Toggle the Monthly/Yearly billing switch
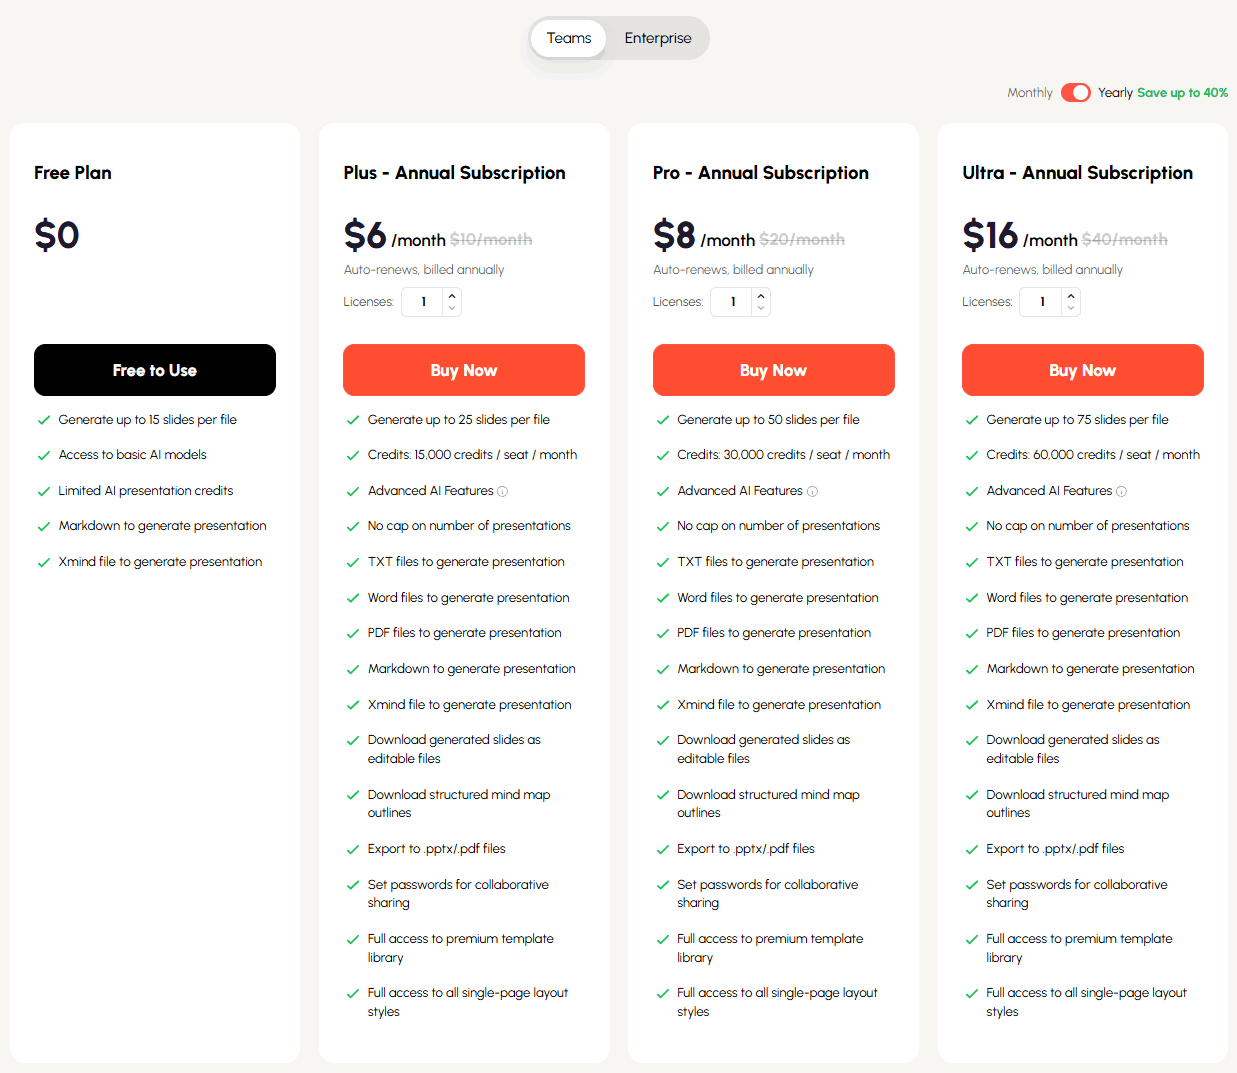Image resolution: width=1237 pixels, height=1073 pixels. click(x=1076, y=93)
